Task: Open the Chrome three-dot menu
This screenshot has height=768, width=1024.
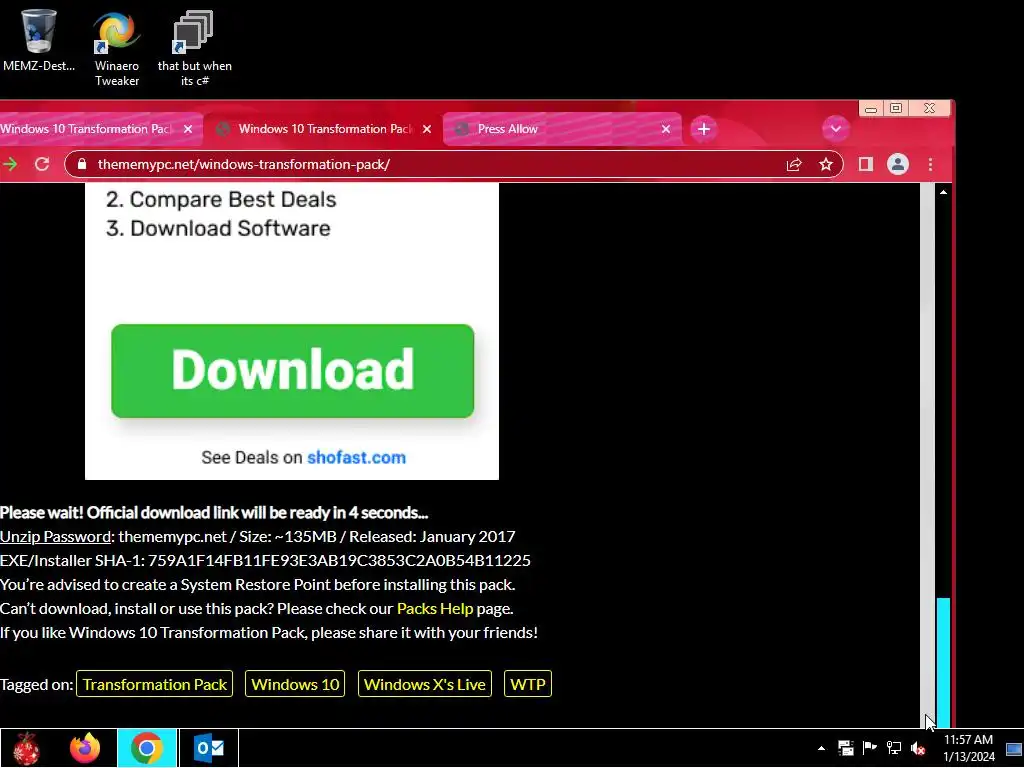Action: click(931, 164)
